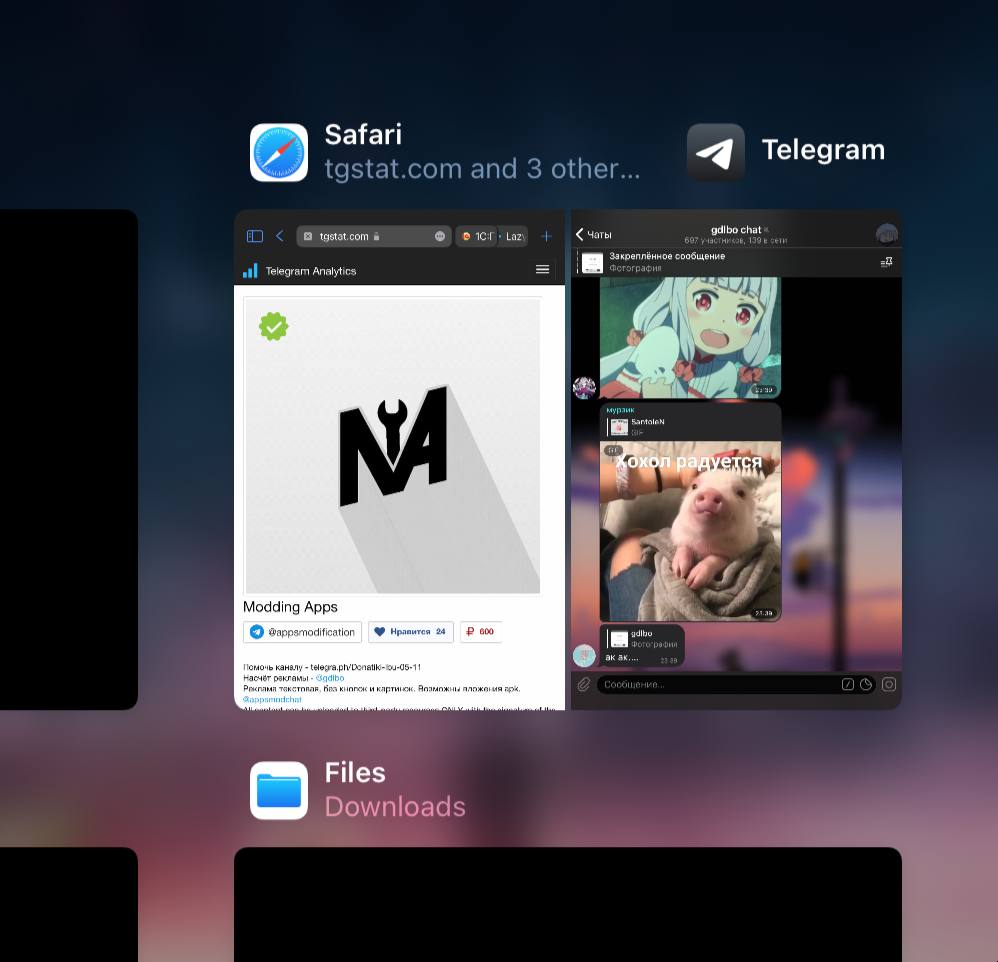This screenshot has height=962, width=998.
Task: Click the Modding Apps title
Action: [x=290, y=607]
